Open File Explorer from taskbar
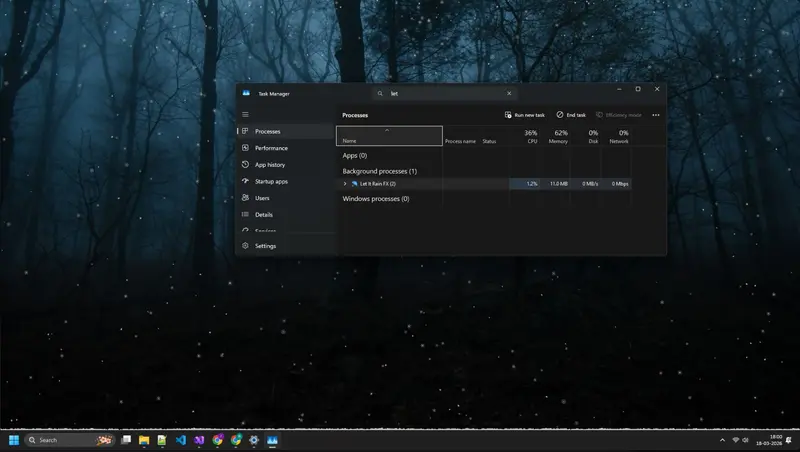 144,440
